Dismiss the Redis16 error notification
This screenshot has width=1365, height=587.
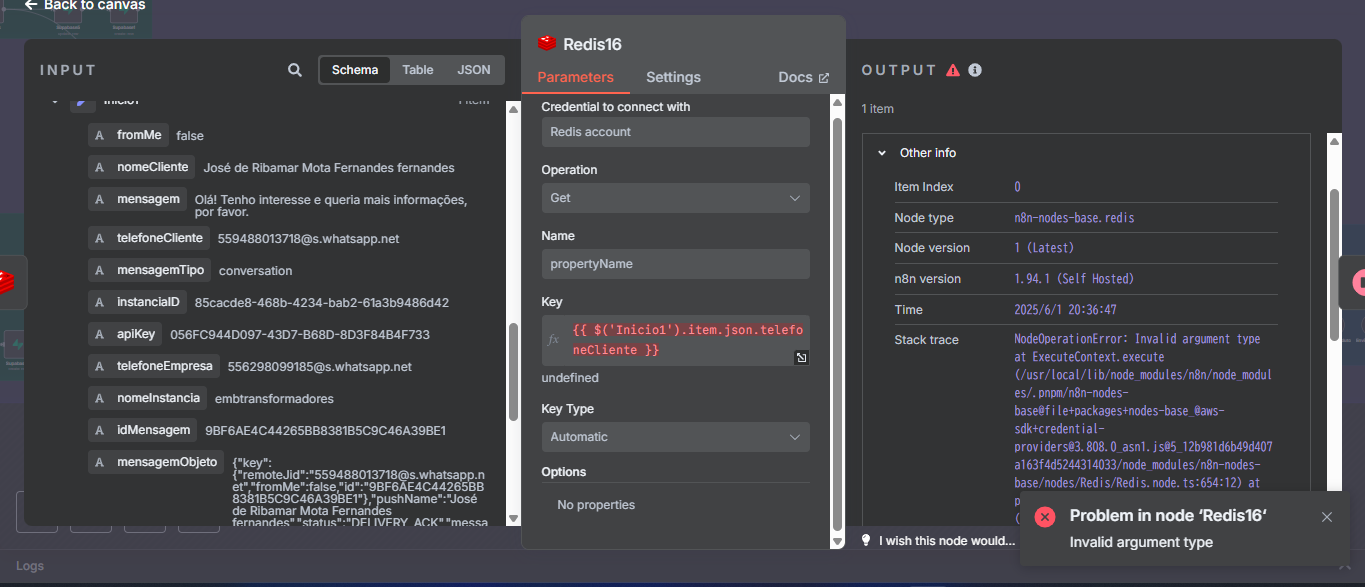1327,517
